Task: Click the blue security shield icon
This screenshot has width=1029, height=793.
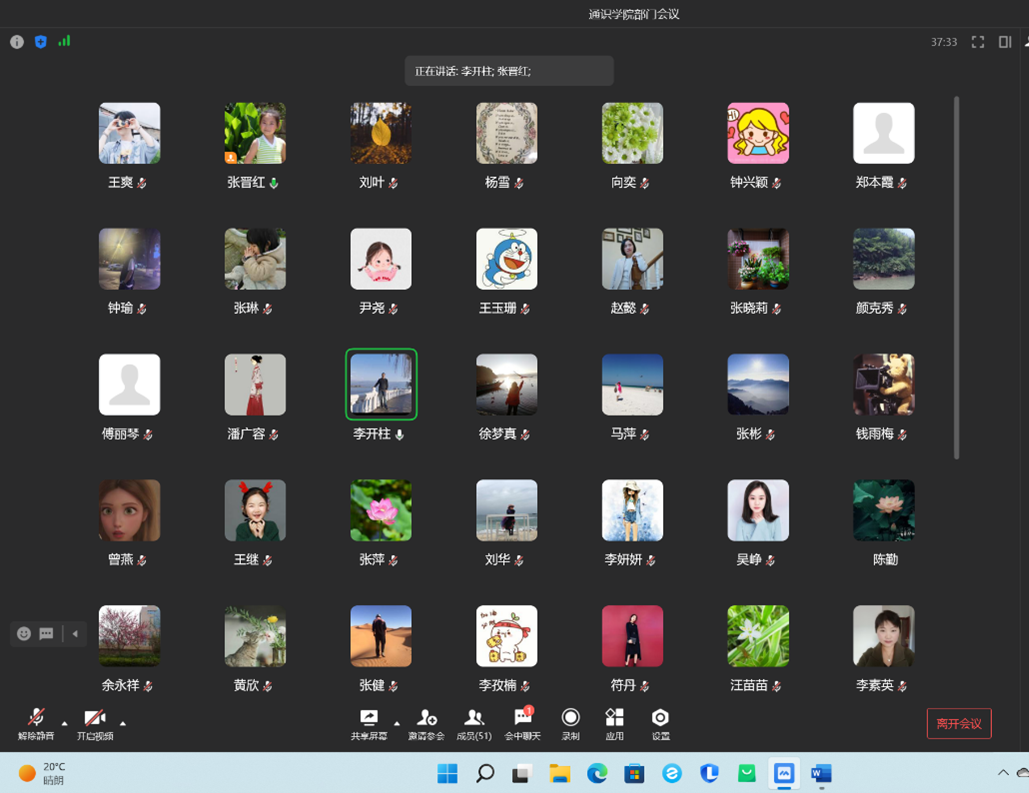Action: click(x=41, y=42)
